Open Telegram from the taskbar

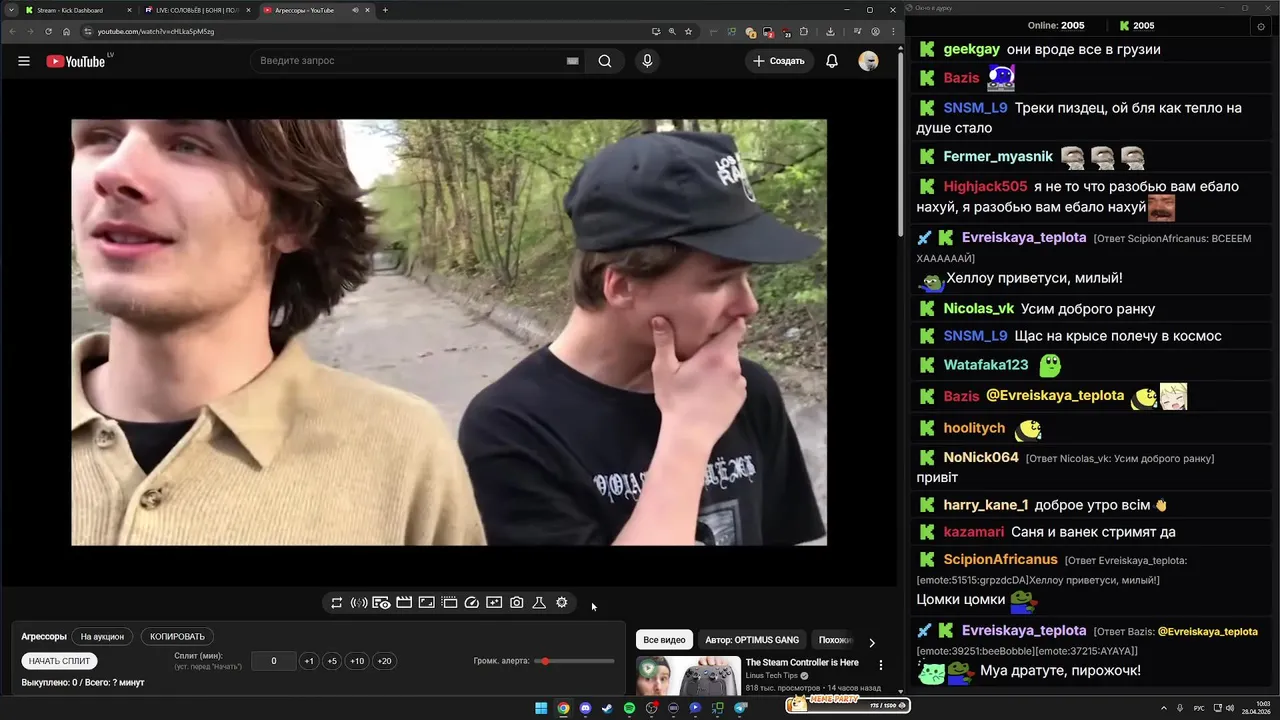[741, 708]
